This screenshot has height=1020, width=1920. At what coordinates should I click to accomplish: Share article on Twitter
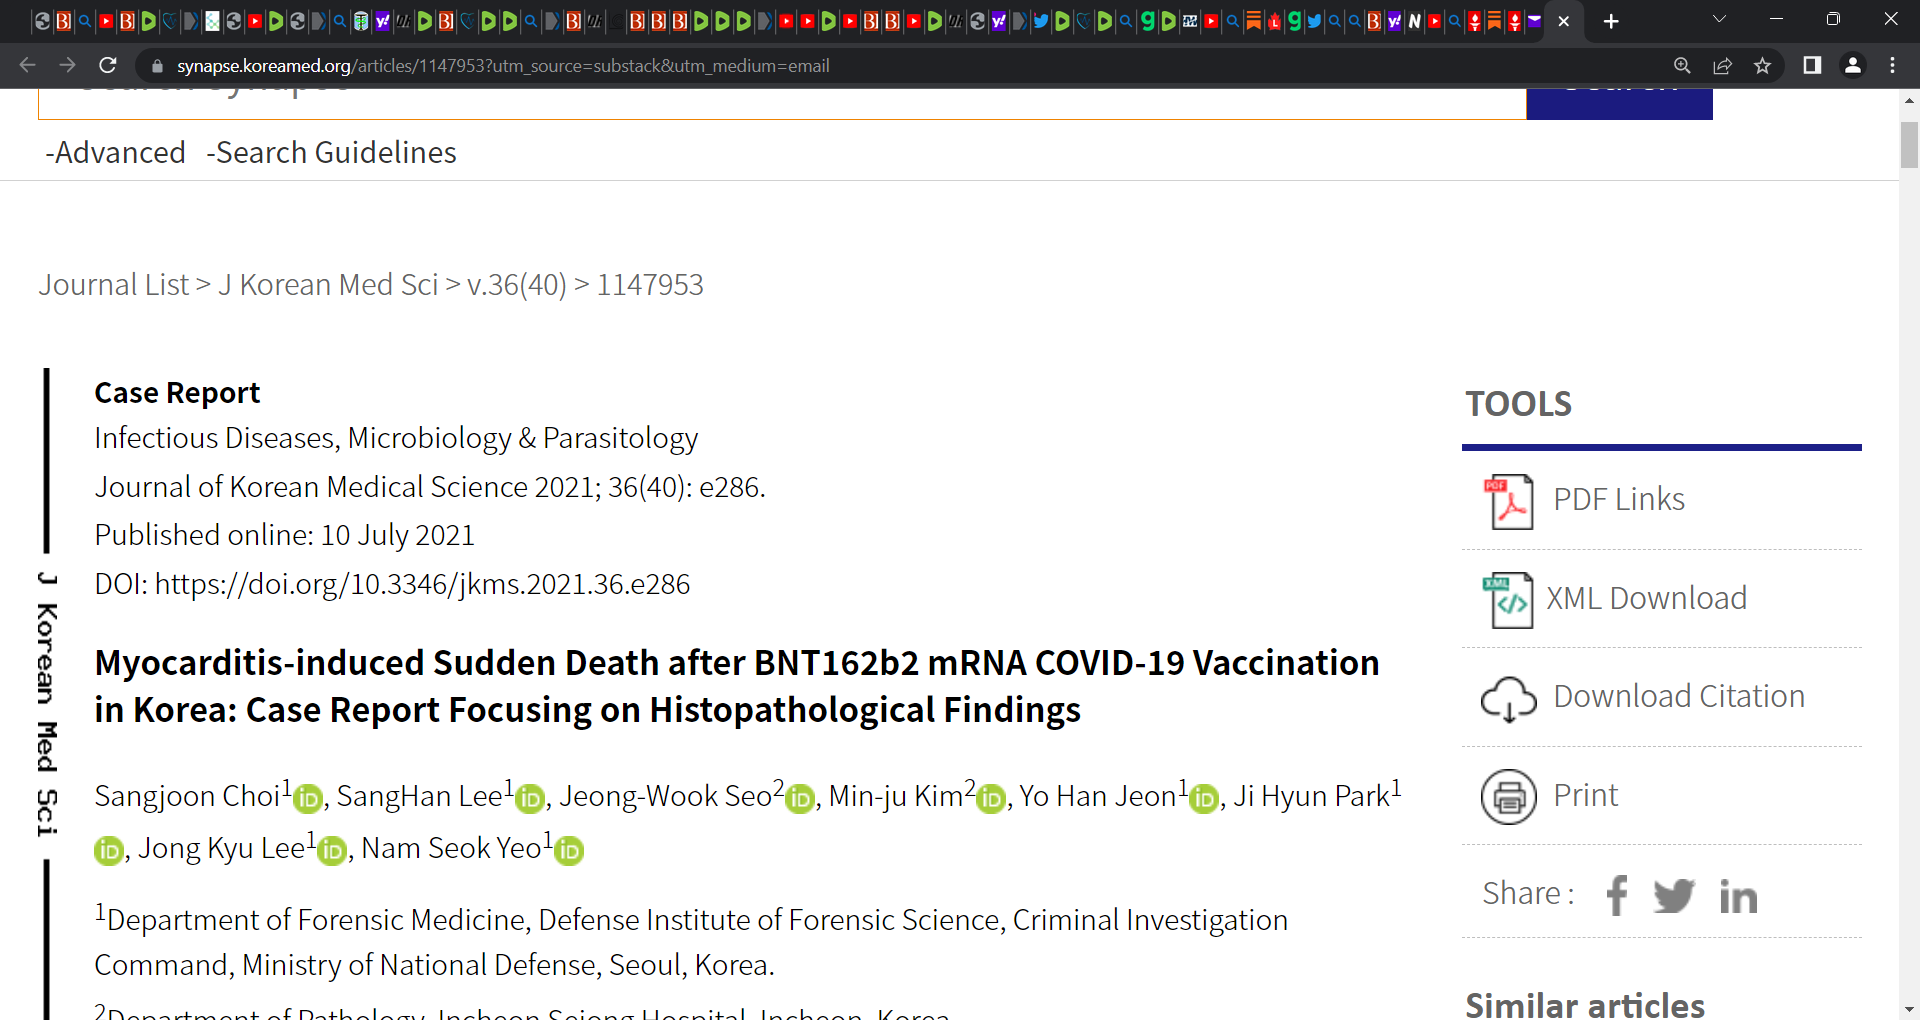pyautogui.click(x=1674, y=895)
